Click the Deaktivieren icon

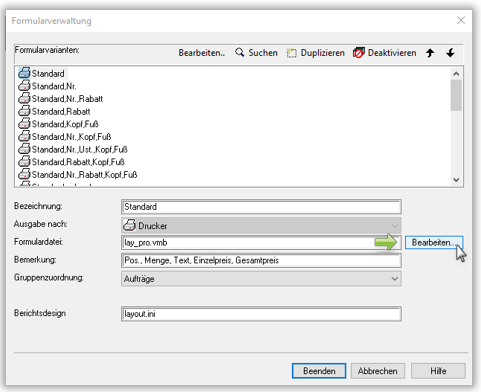(359, 53)
